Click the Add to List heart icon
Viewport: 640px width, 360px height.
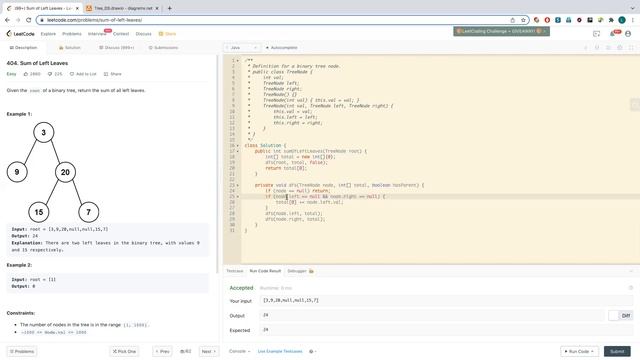pos(72,74)
